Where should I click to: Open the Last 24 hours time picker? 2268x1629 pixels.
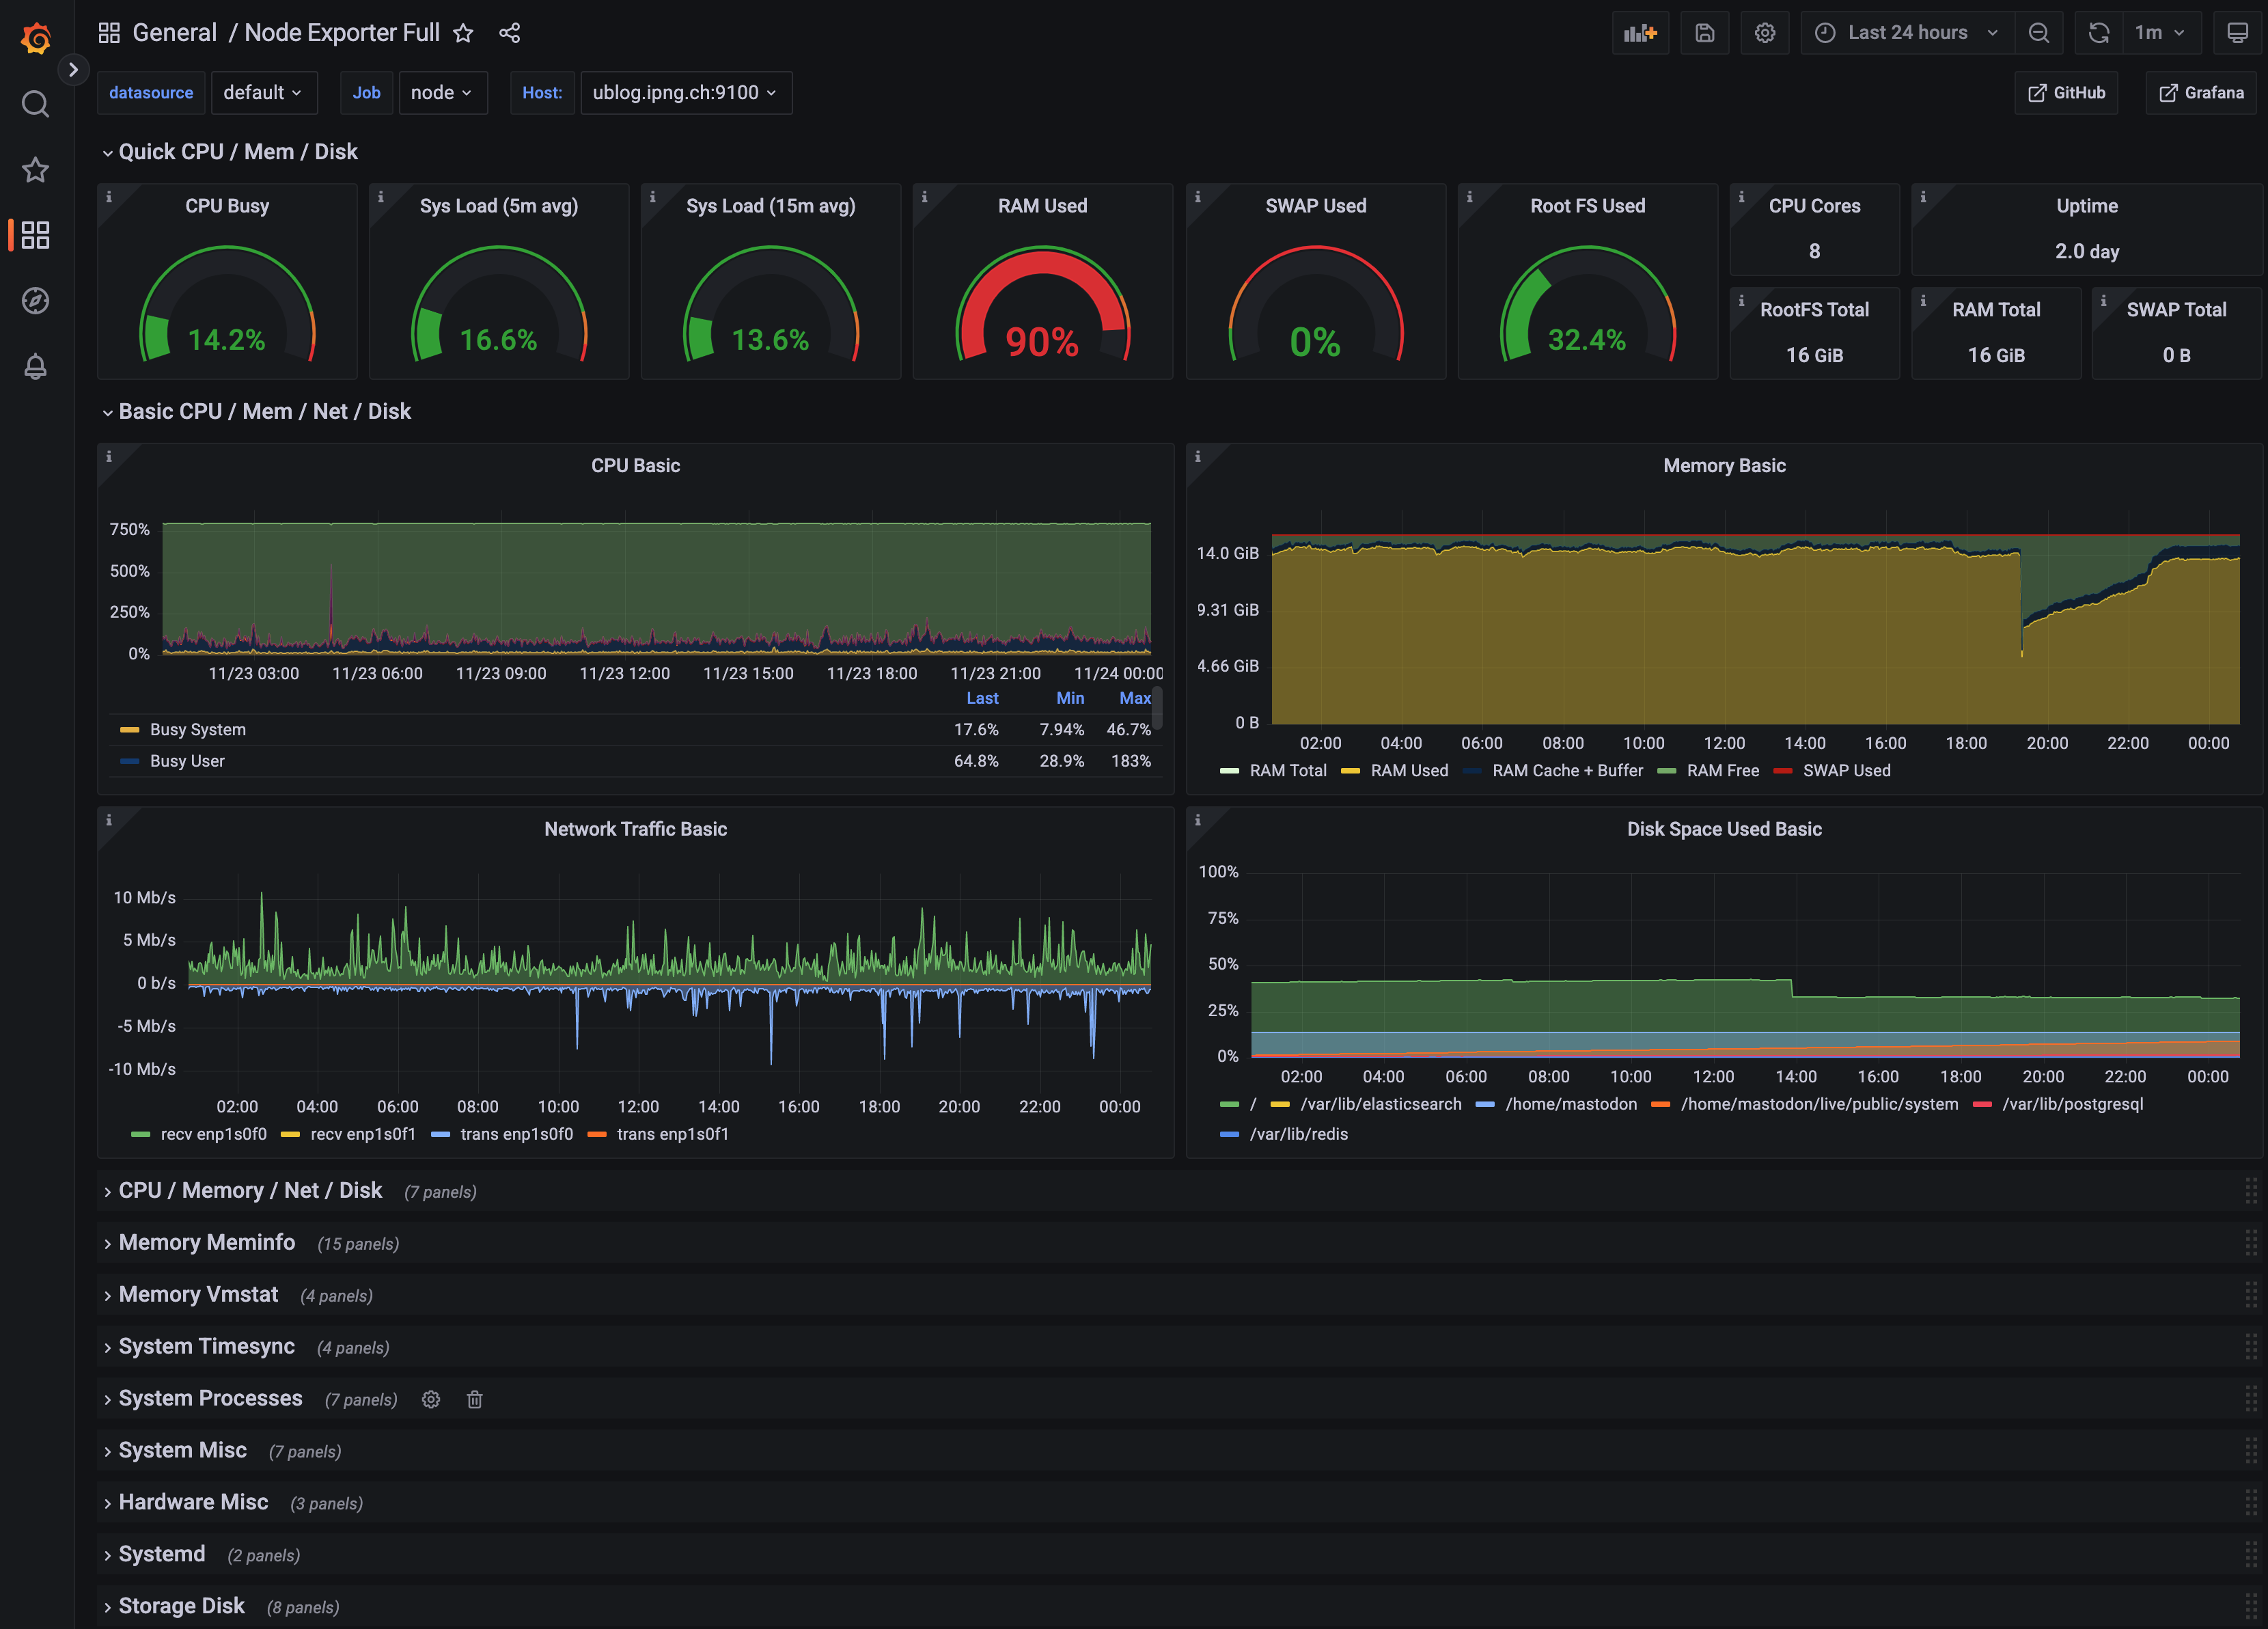(x=1908, y=33)
